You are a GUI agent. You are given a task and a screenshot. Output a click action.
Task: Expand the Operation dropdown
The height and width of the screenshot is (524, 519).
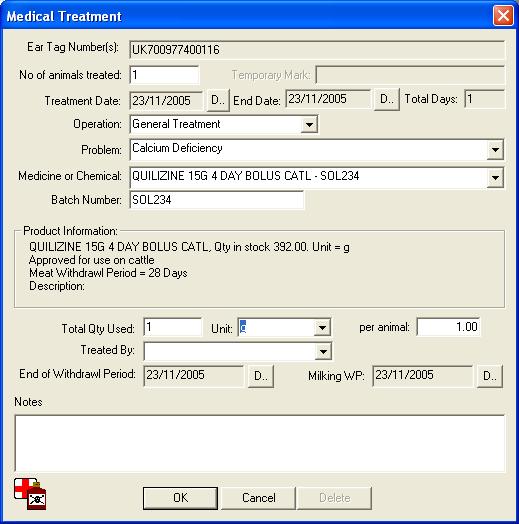309,125
